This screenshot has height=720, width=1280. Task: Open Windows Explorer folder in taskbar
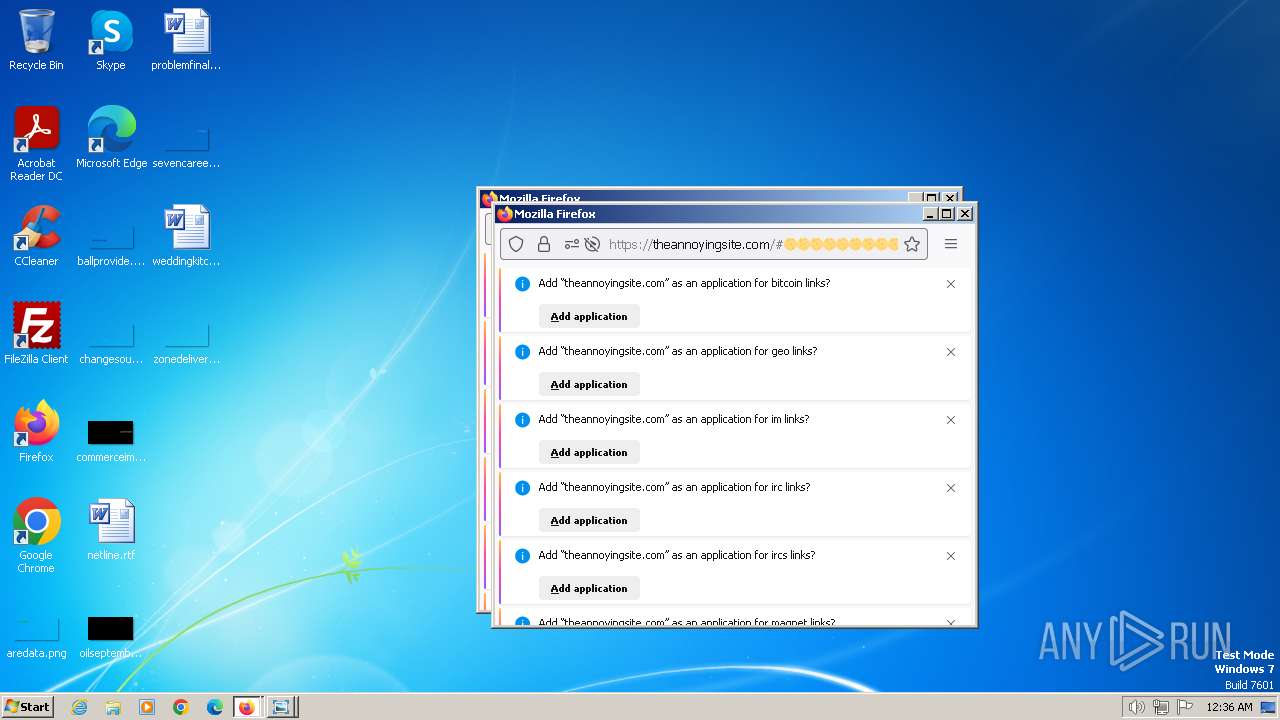(x=113, y=707)
